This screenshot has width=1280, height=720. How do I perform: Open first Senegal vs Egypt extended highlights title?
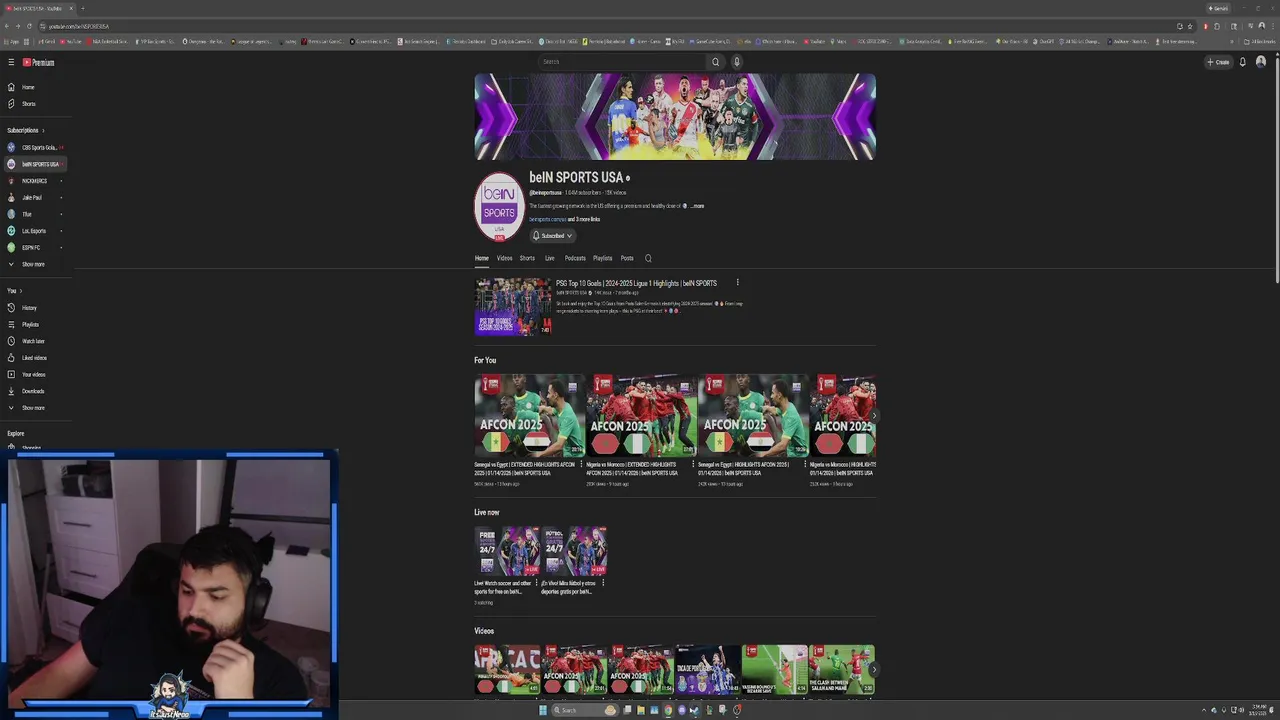[x=525, y=468]
